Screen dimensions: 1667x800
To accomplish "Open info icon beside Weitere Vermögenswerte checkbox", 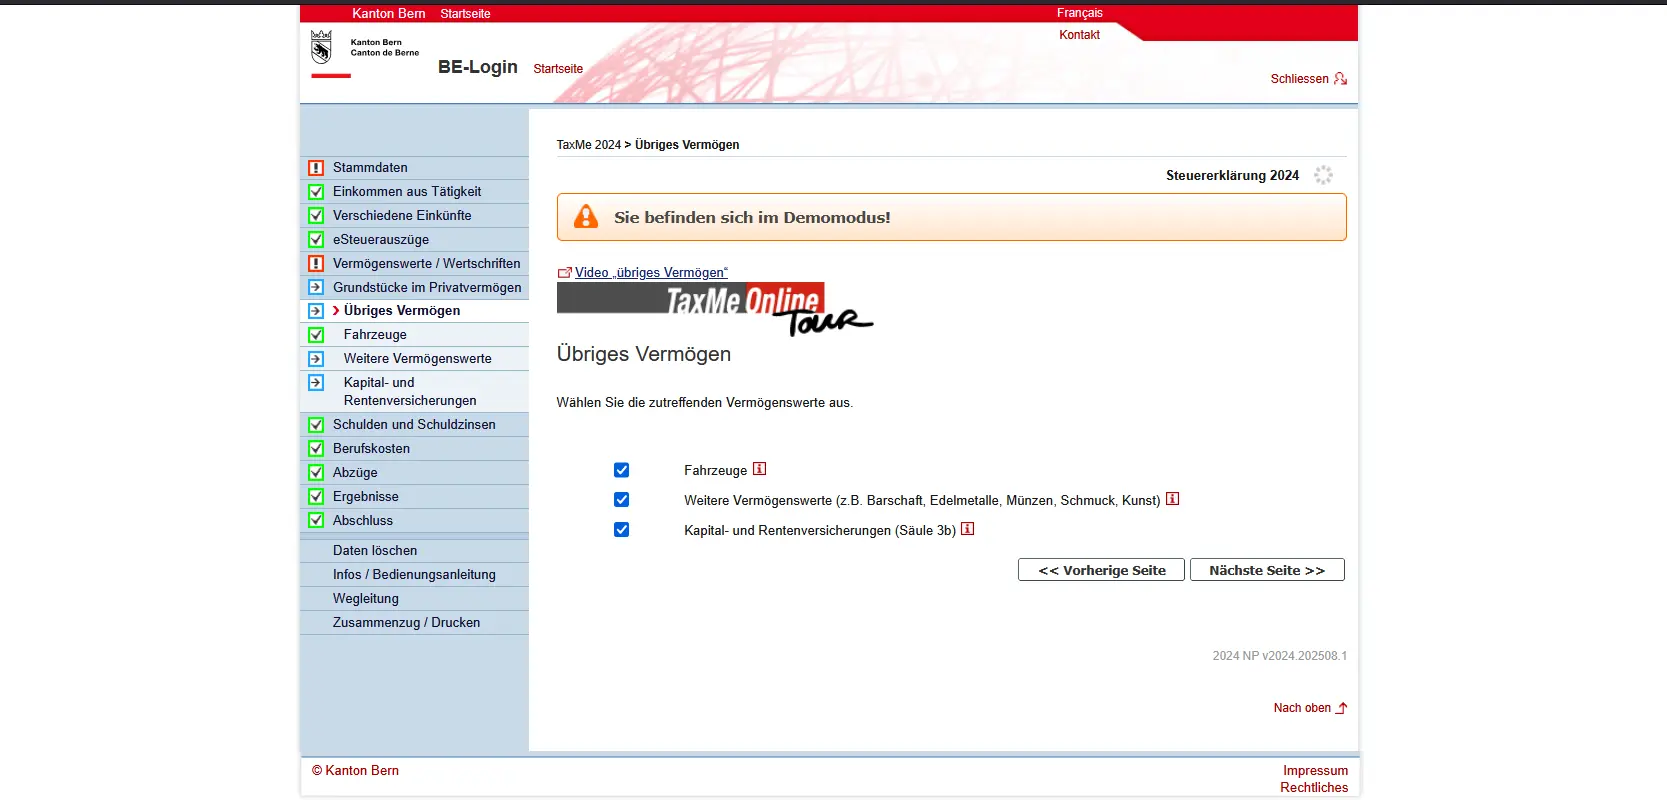I will [x=1172, y=499].
